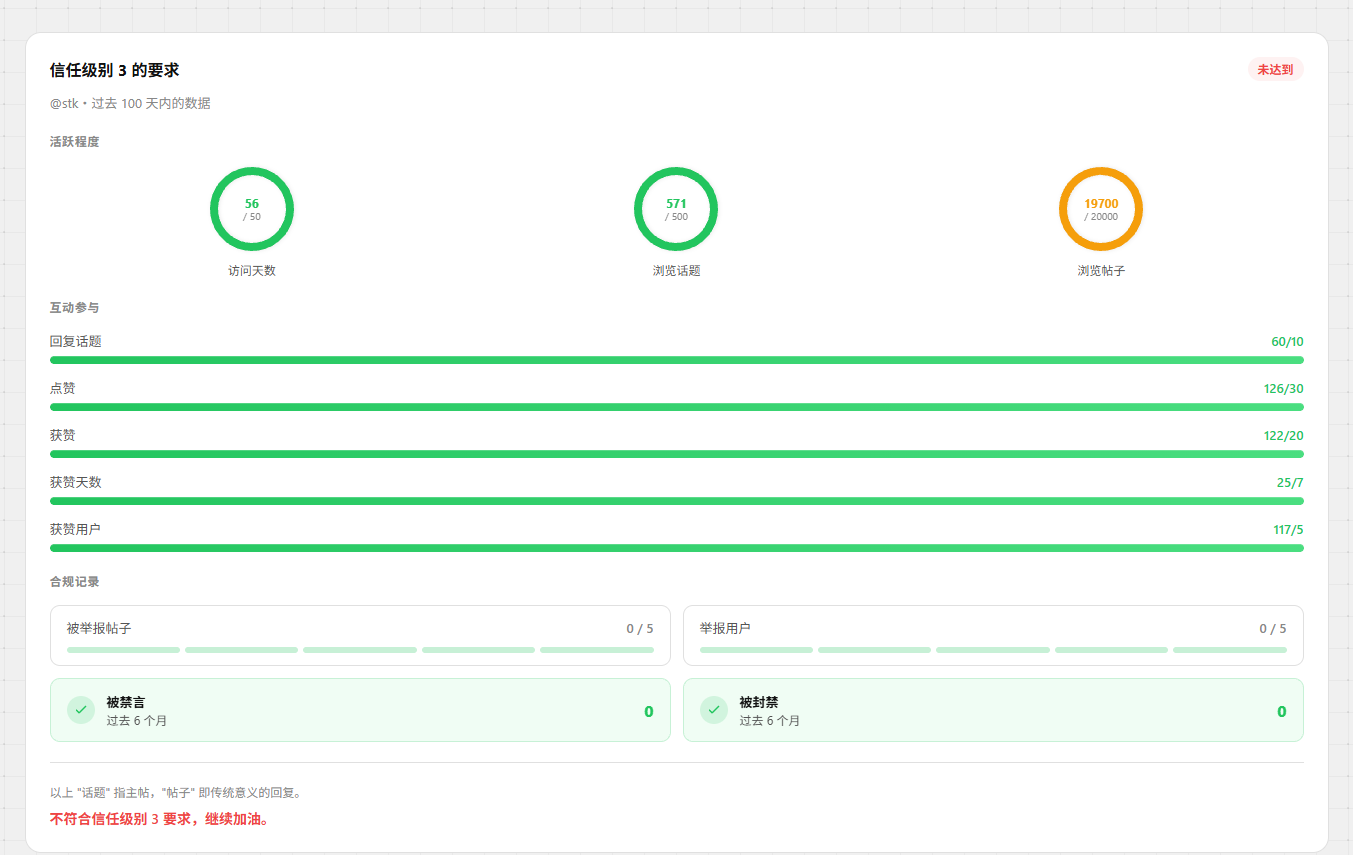Click the 访问天数 label
The image size is (1353, 855).
(x=252, y=271)
